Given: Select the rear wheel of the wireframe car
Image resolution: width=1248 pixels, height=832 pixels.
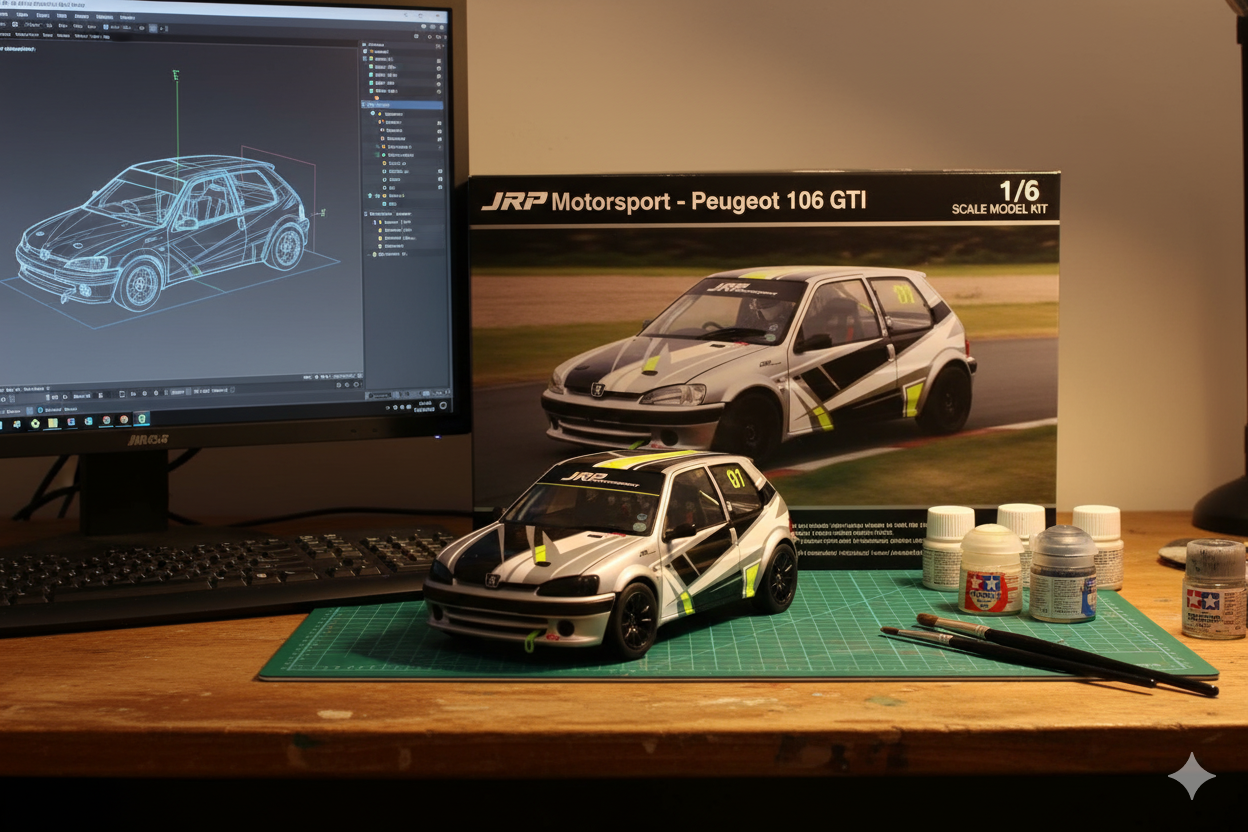Looking at the screenshot, I should click(x=284, y=247).
